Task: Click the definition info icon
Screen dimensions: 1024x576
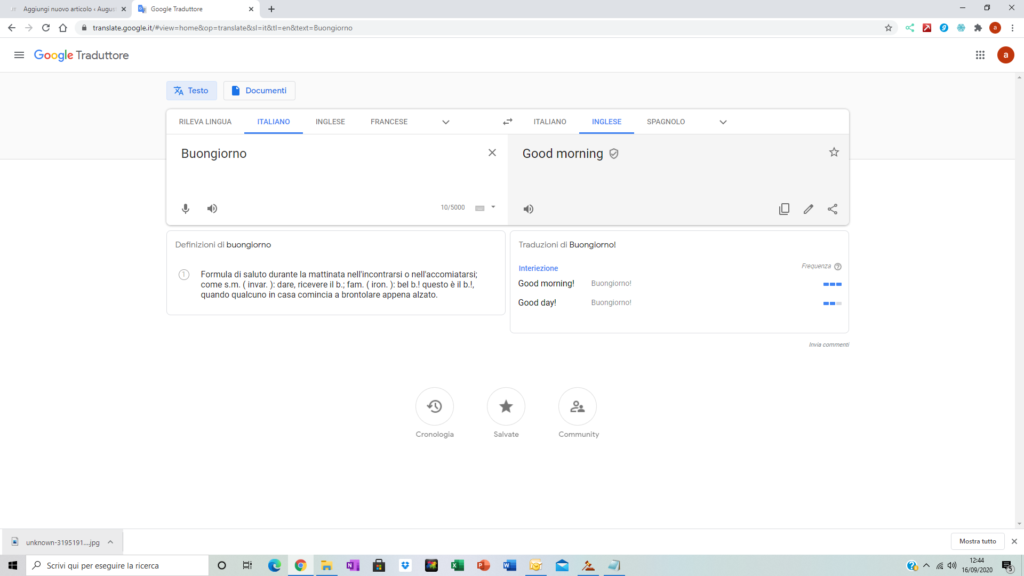Action: pos(184,275)
